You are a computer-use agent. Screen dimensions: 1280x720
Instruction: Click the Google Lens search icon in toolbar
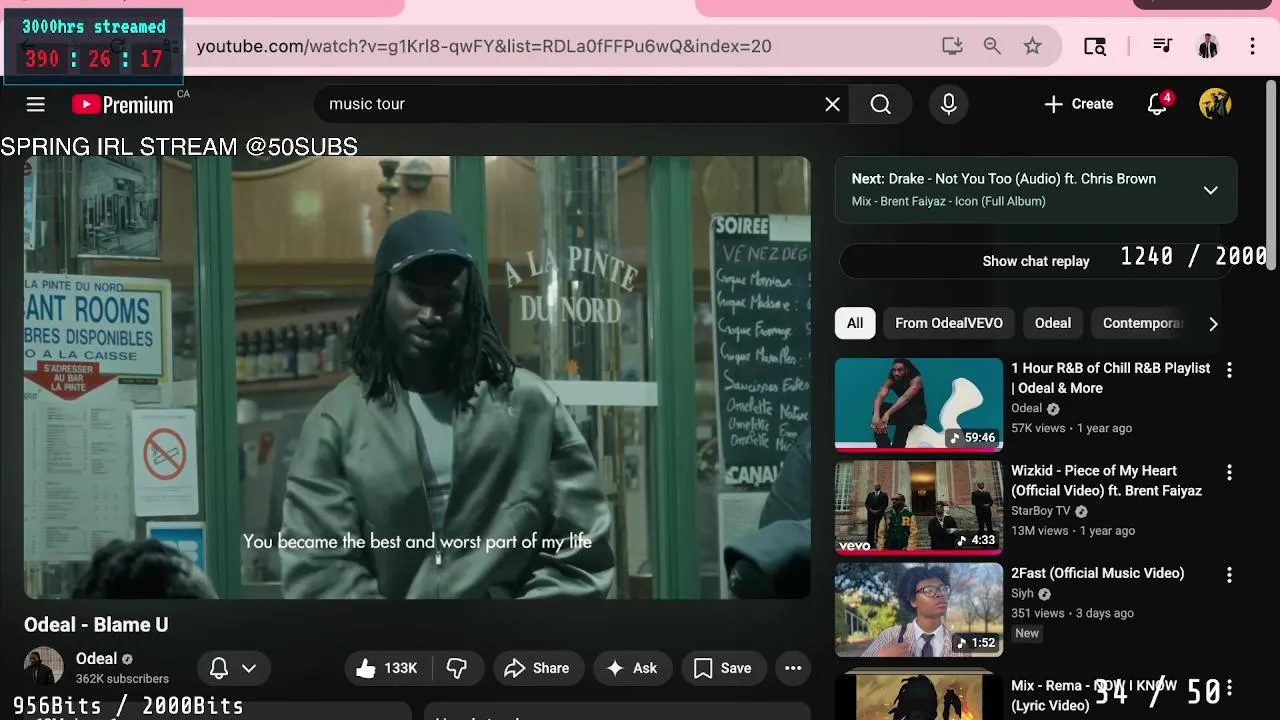tap(1095, 46)
